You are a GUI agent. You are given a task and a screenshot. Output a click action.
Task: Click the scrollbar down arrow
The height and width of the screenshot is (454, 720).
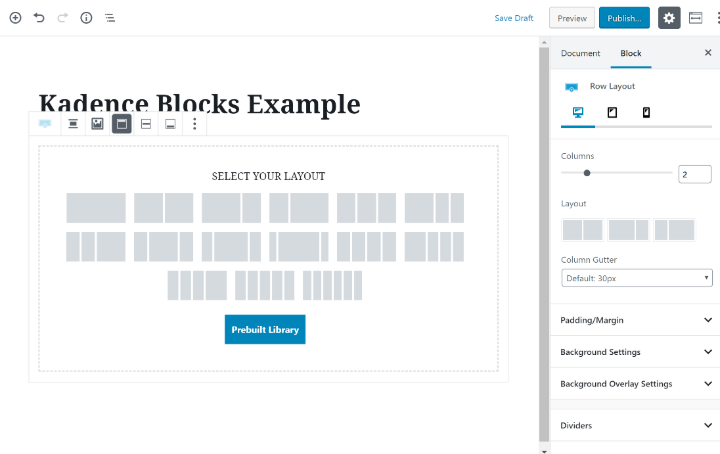click(544, 451)
